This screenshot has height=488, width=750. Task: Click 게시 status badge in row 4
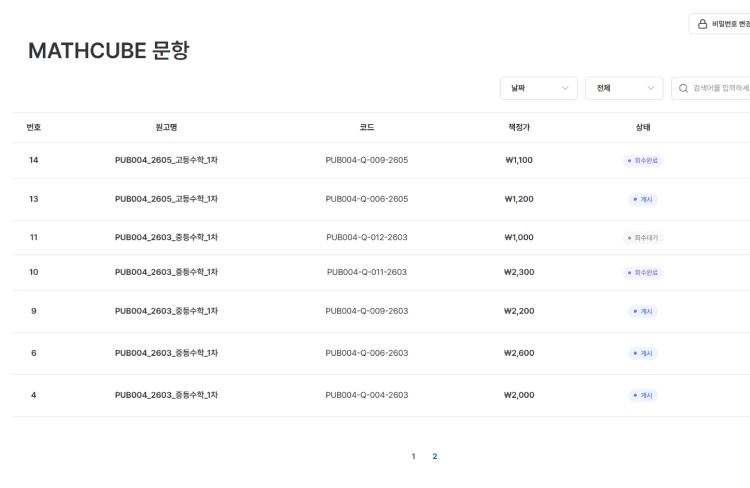[x=643, y=396]
